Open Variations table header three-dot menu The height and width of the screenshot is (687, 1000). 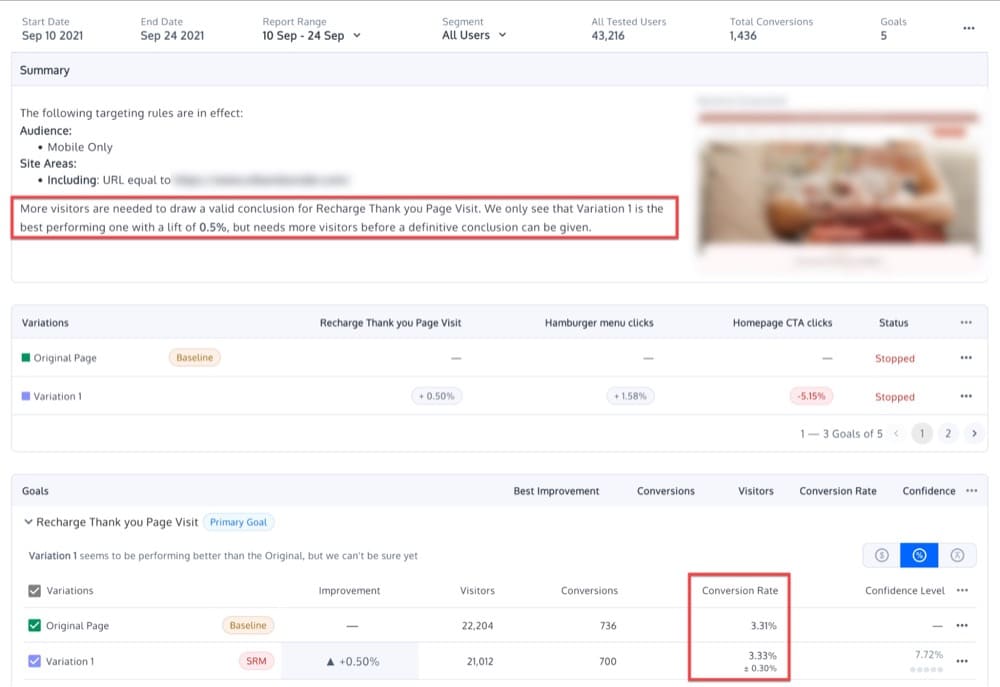966,323
